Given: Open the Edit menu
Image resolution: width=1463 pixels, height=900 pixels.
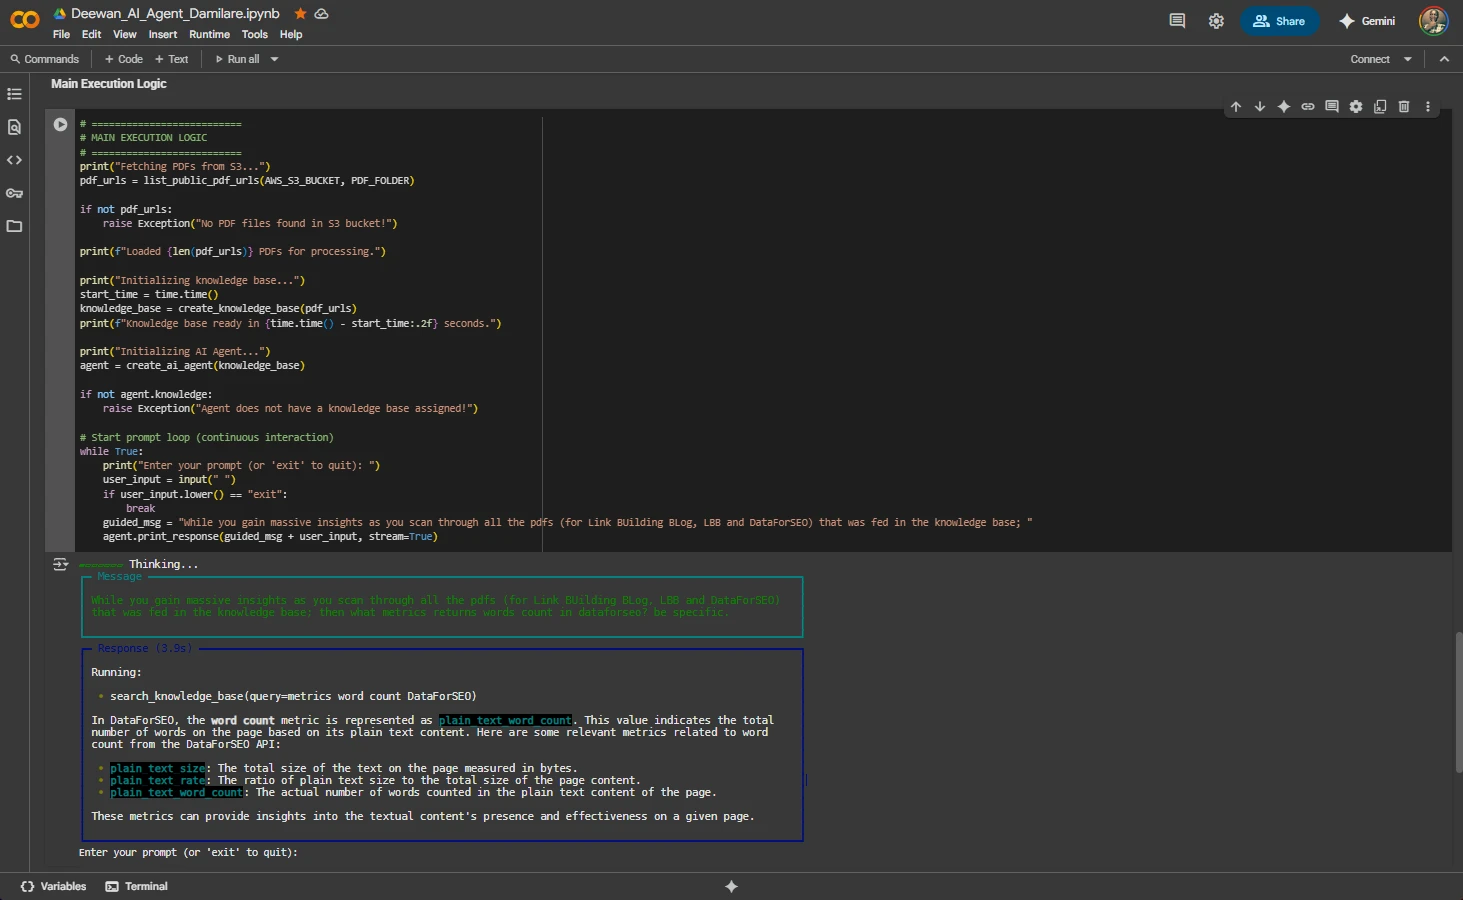Looking at the screenshot, I should pyautogui.click(x=91, y=34).
